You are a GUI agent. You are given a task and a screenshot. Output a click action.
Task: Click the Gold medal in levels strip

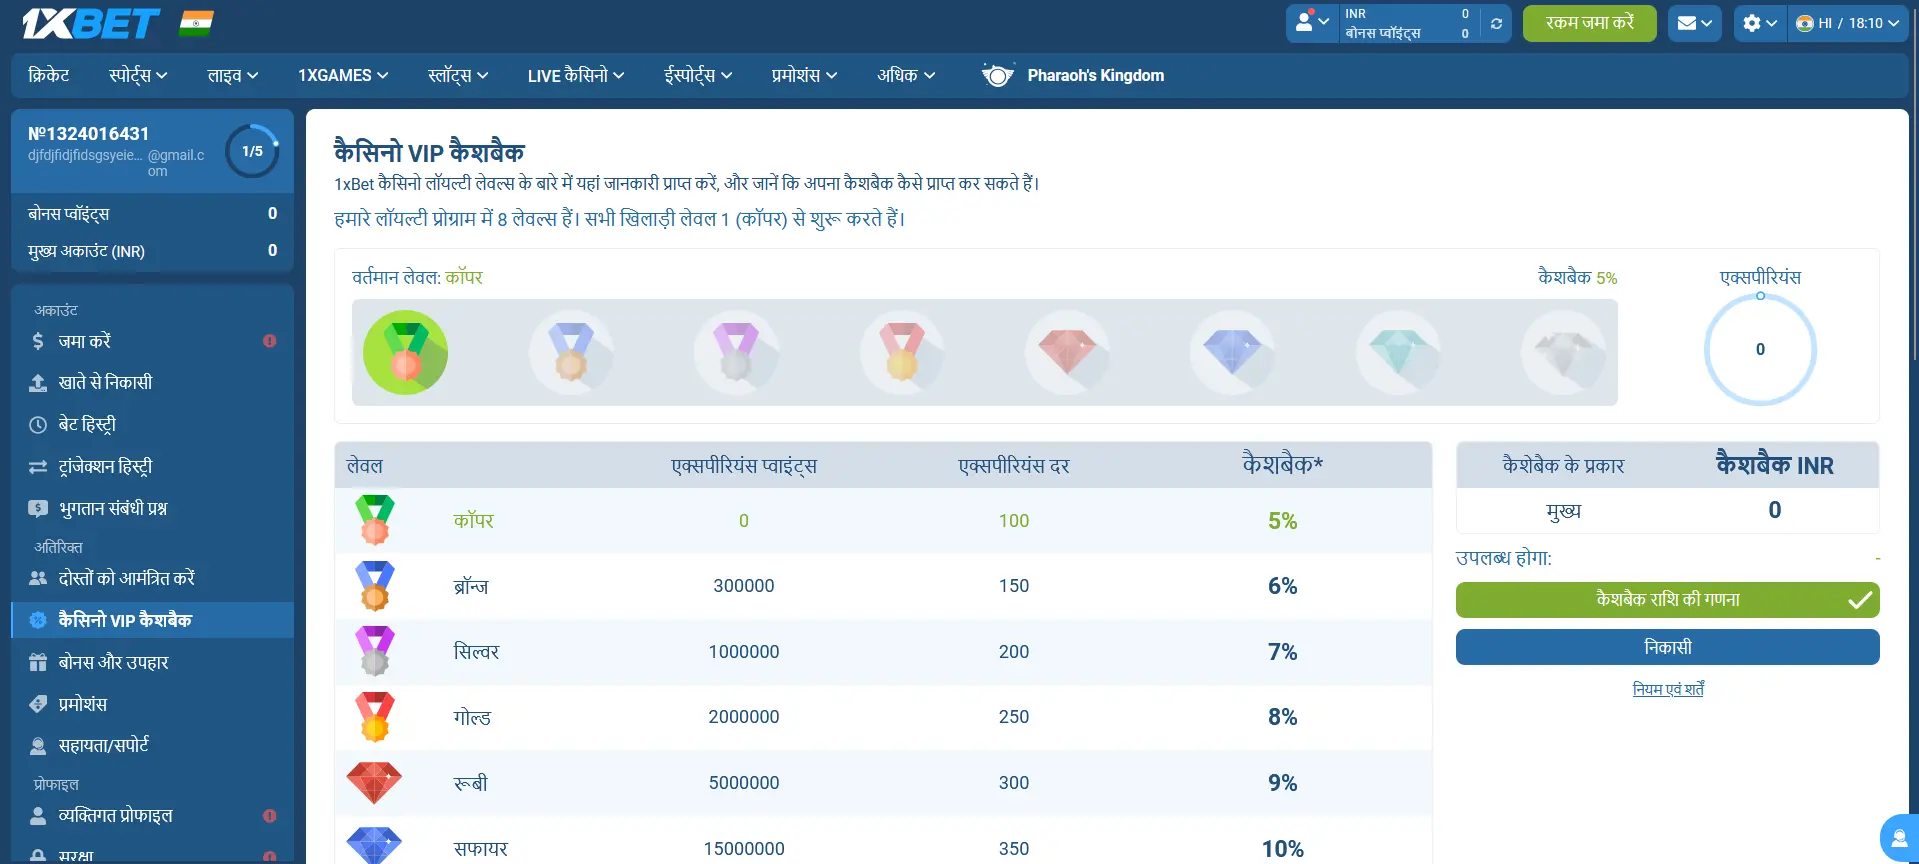coord(902,353)
